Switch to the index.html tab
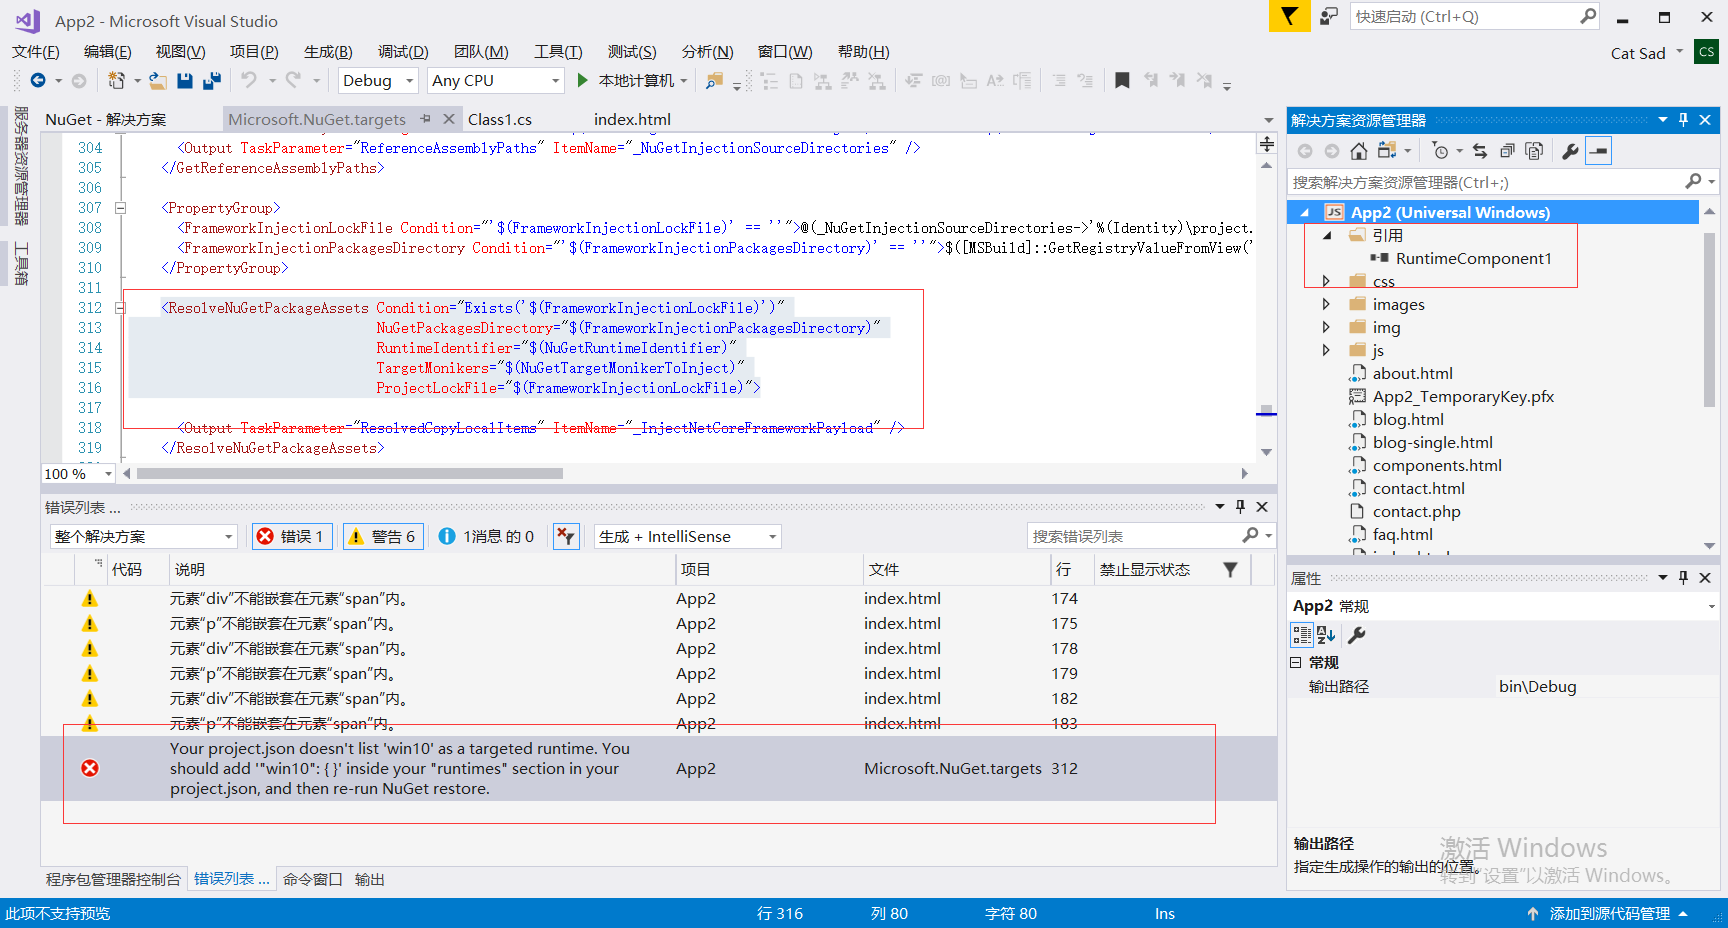Image resolution: width=1728 pixels, height=928 pixels. coord(632,119)
